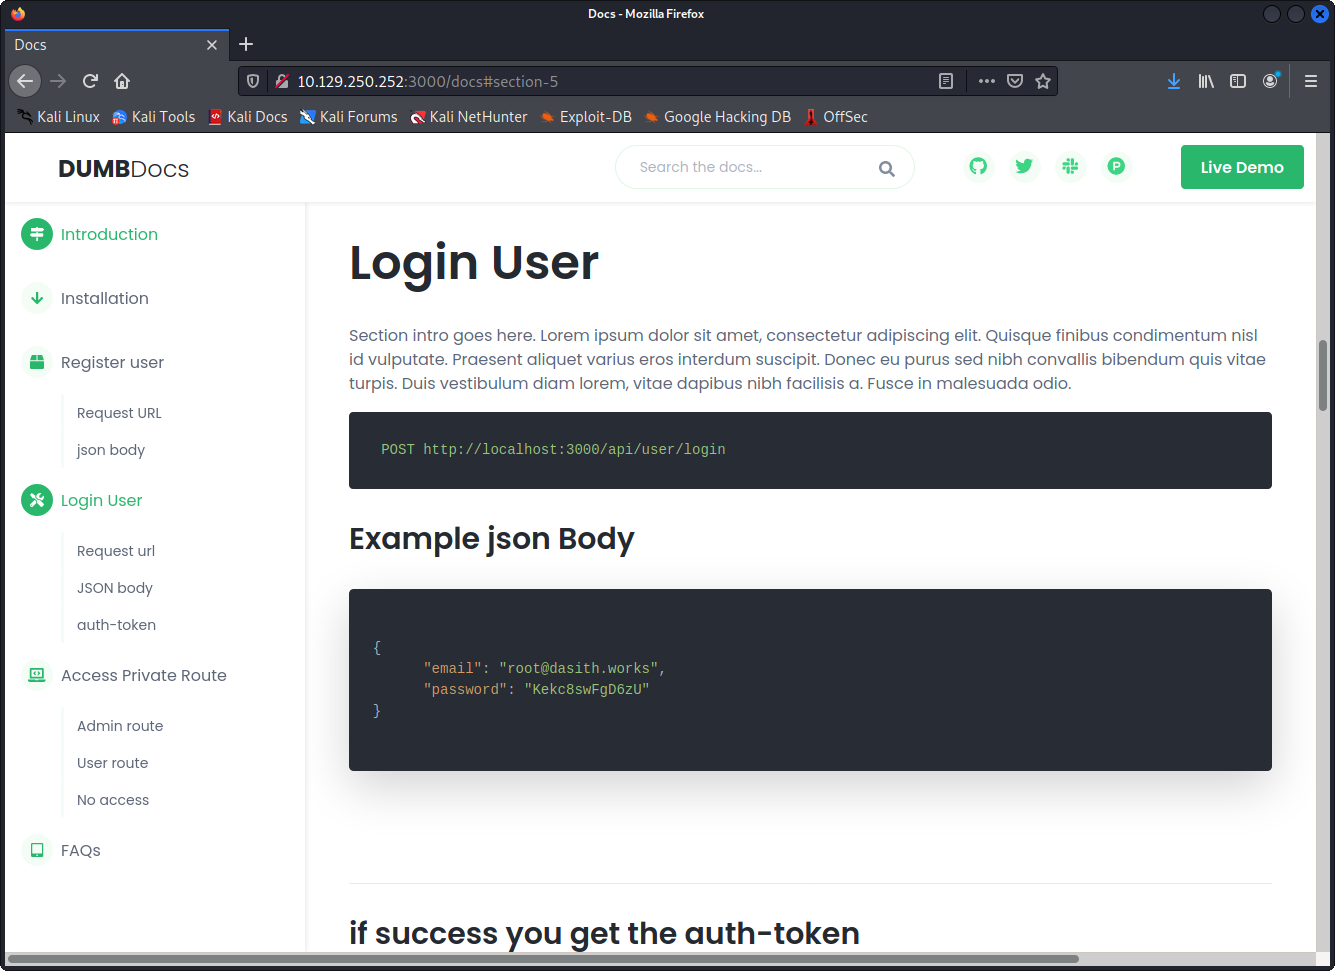
Task: Open the Exploit-DB bookmark
Action: click(x=595, y=117)
